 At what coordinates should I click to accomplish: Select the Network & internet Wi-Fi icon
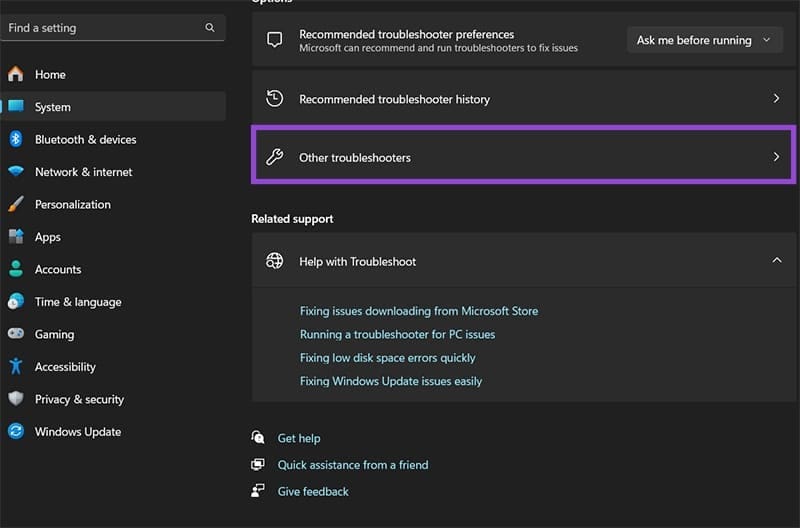16,172
